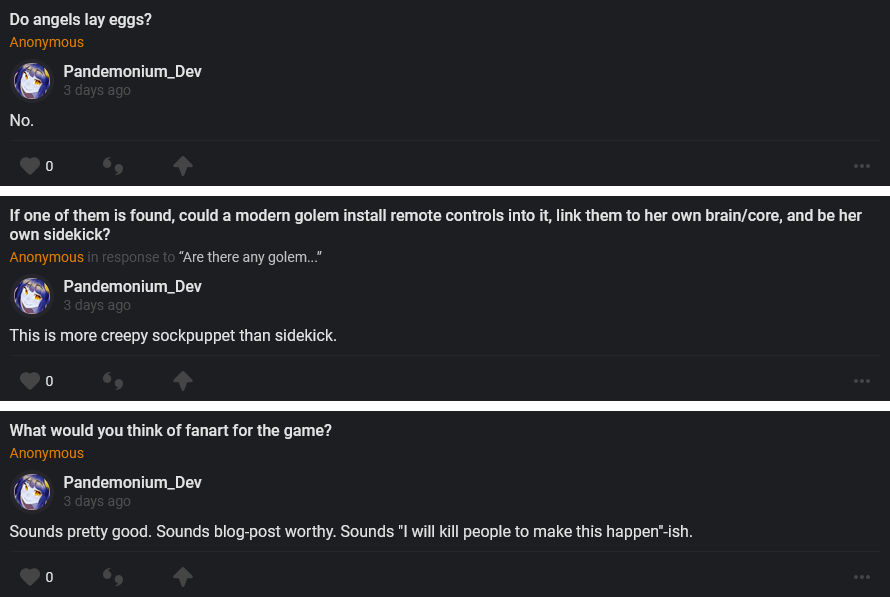Like the "Do angels lay eggs?" answer

30,166
